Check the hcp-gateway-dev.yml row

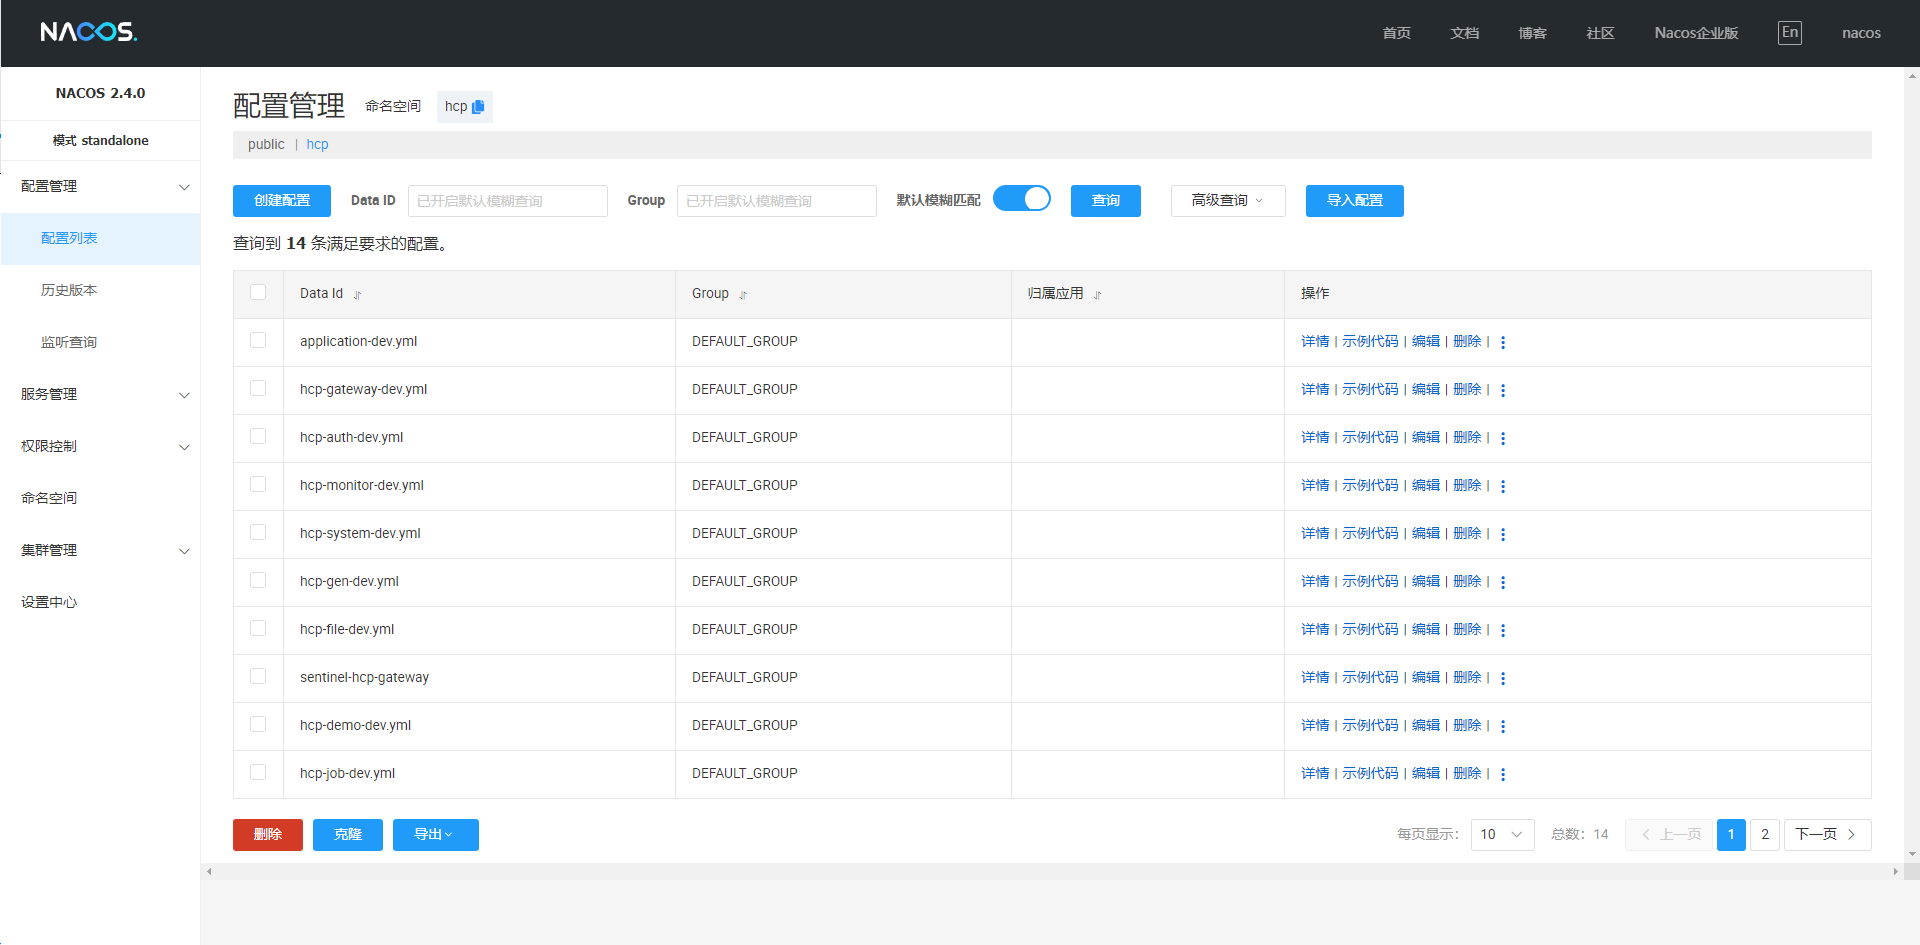pos(258,388)
